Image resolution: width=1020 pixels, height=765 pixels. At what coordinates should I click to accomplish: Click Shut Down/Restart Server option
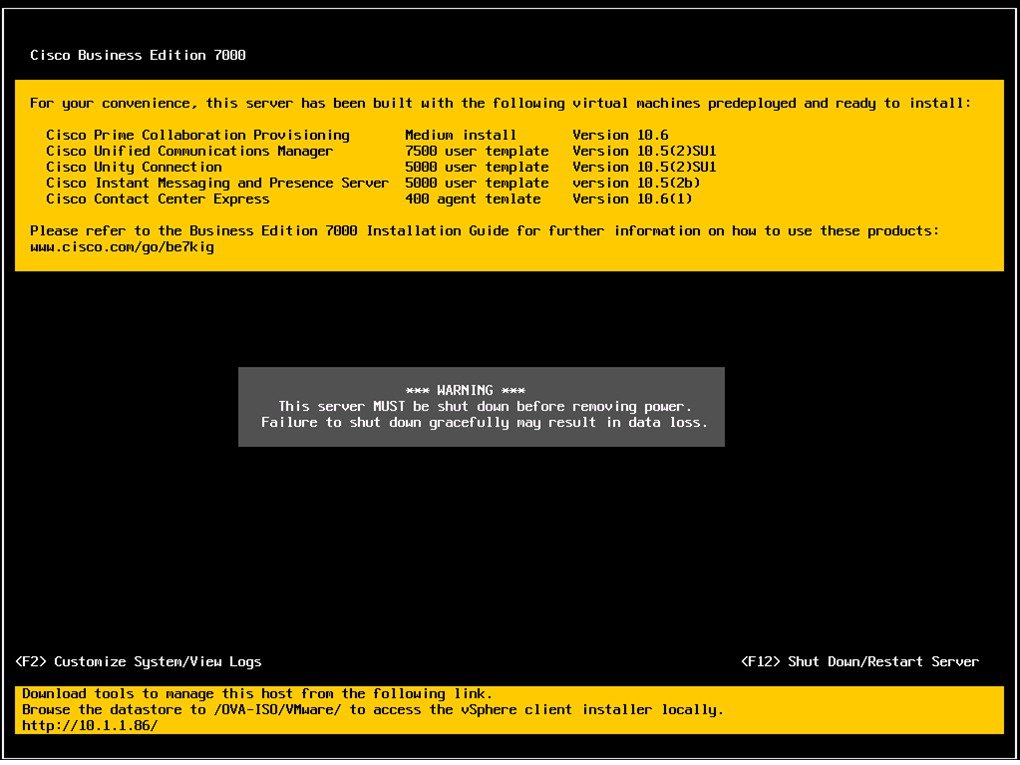(884, 661)
